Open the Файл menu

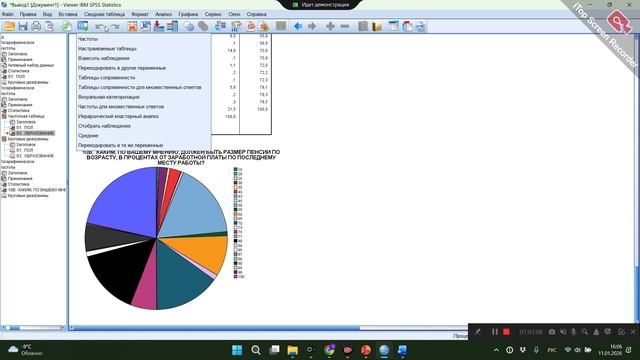(x=7, y=14)
